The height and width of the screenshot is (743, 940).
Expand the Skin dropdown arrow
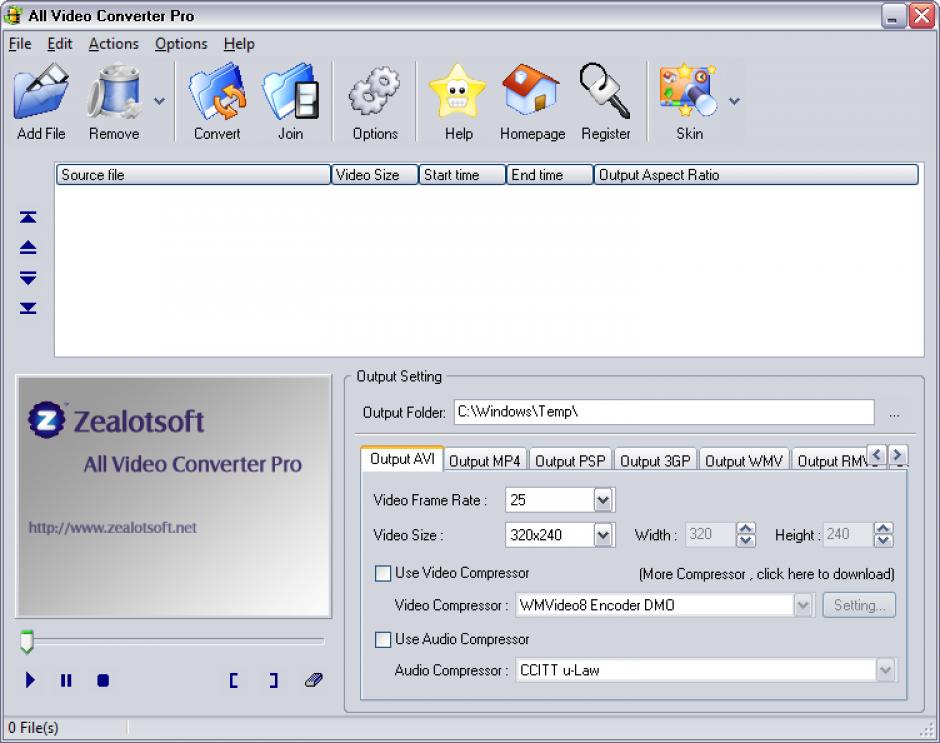734,101
